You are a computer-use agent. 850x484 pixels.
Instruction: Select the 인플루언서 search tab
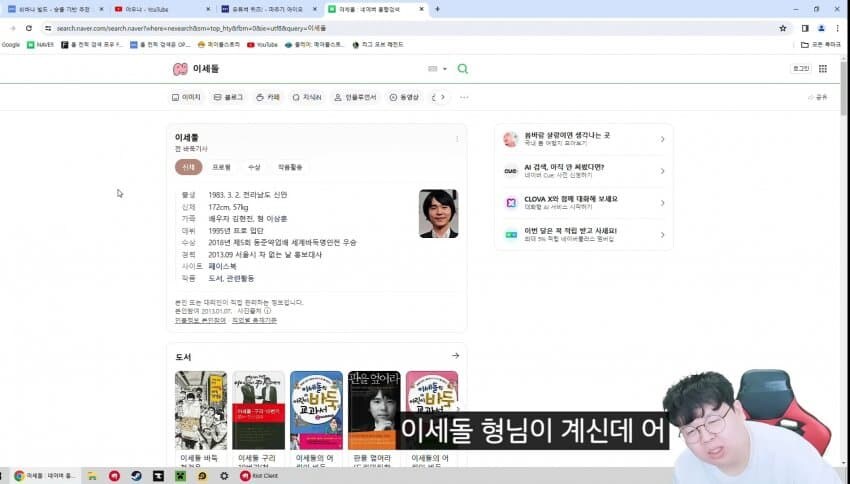pyautogui.click(x=356, y=98)
